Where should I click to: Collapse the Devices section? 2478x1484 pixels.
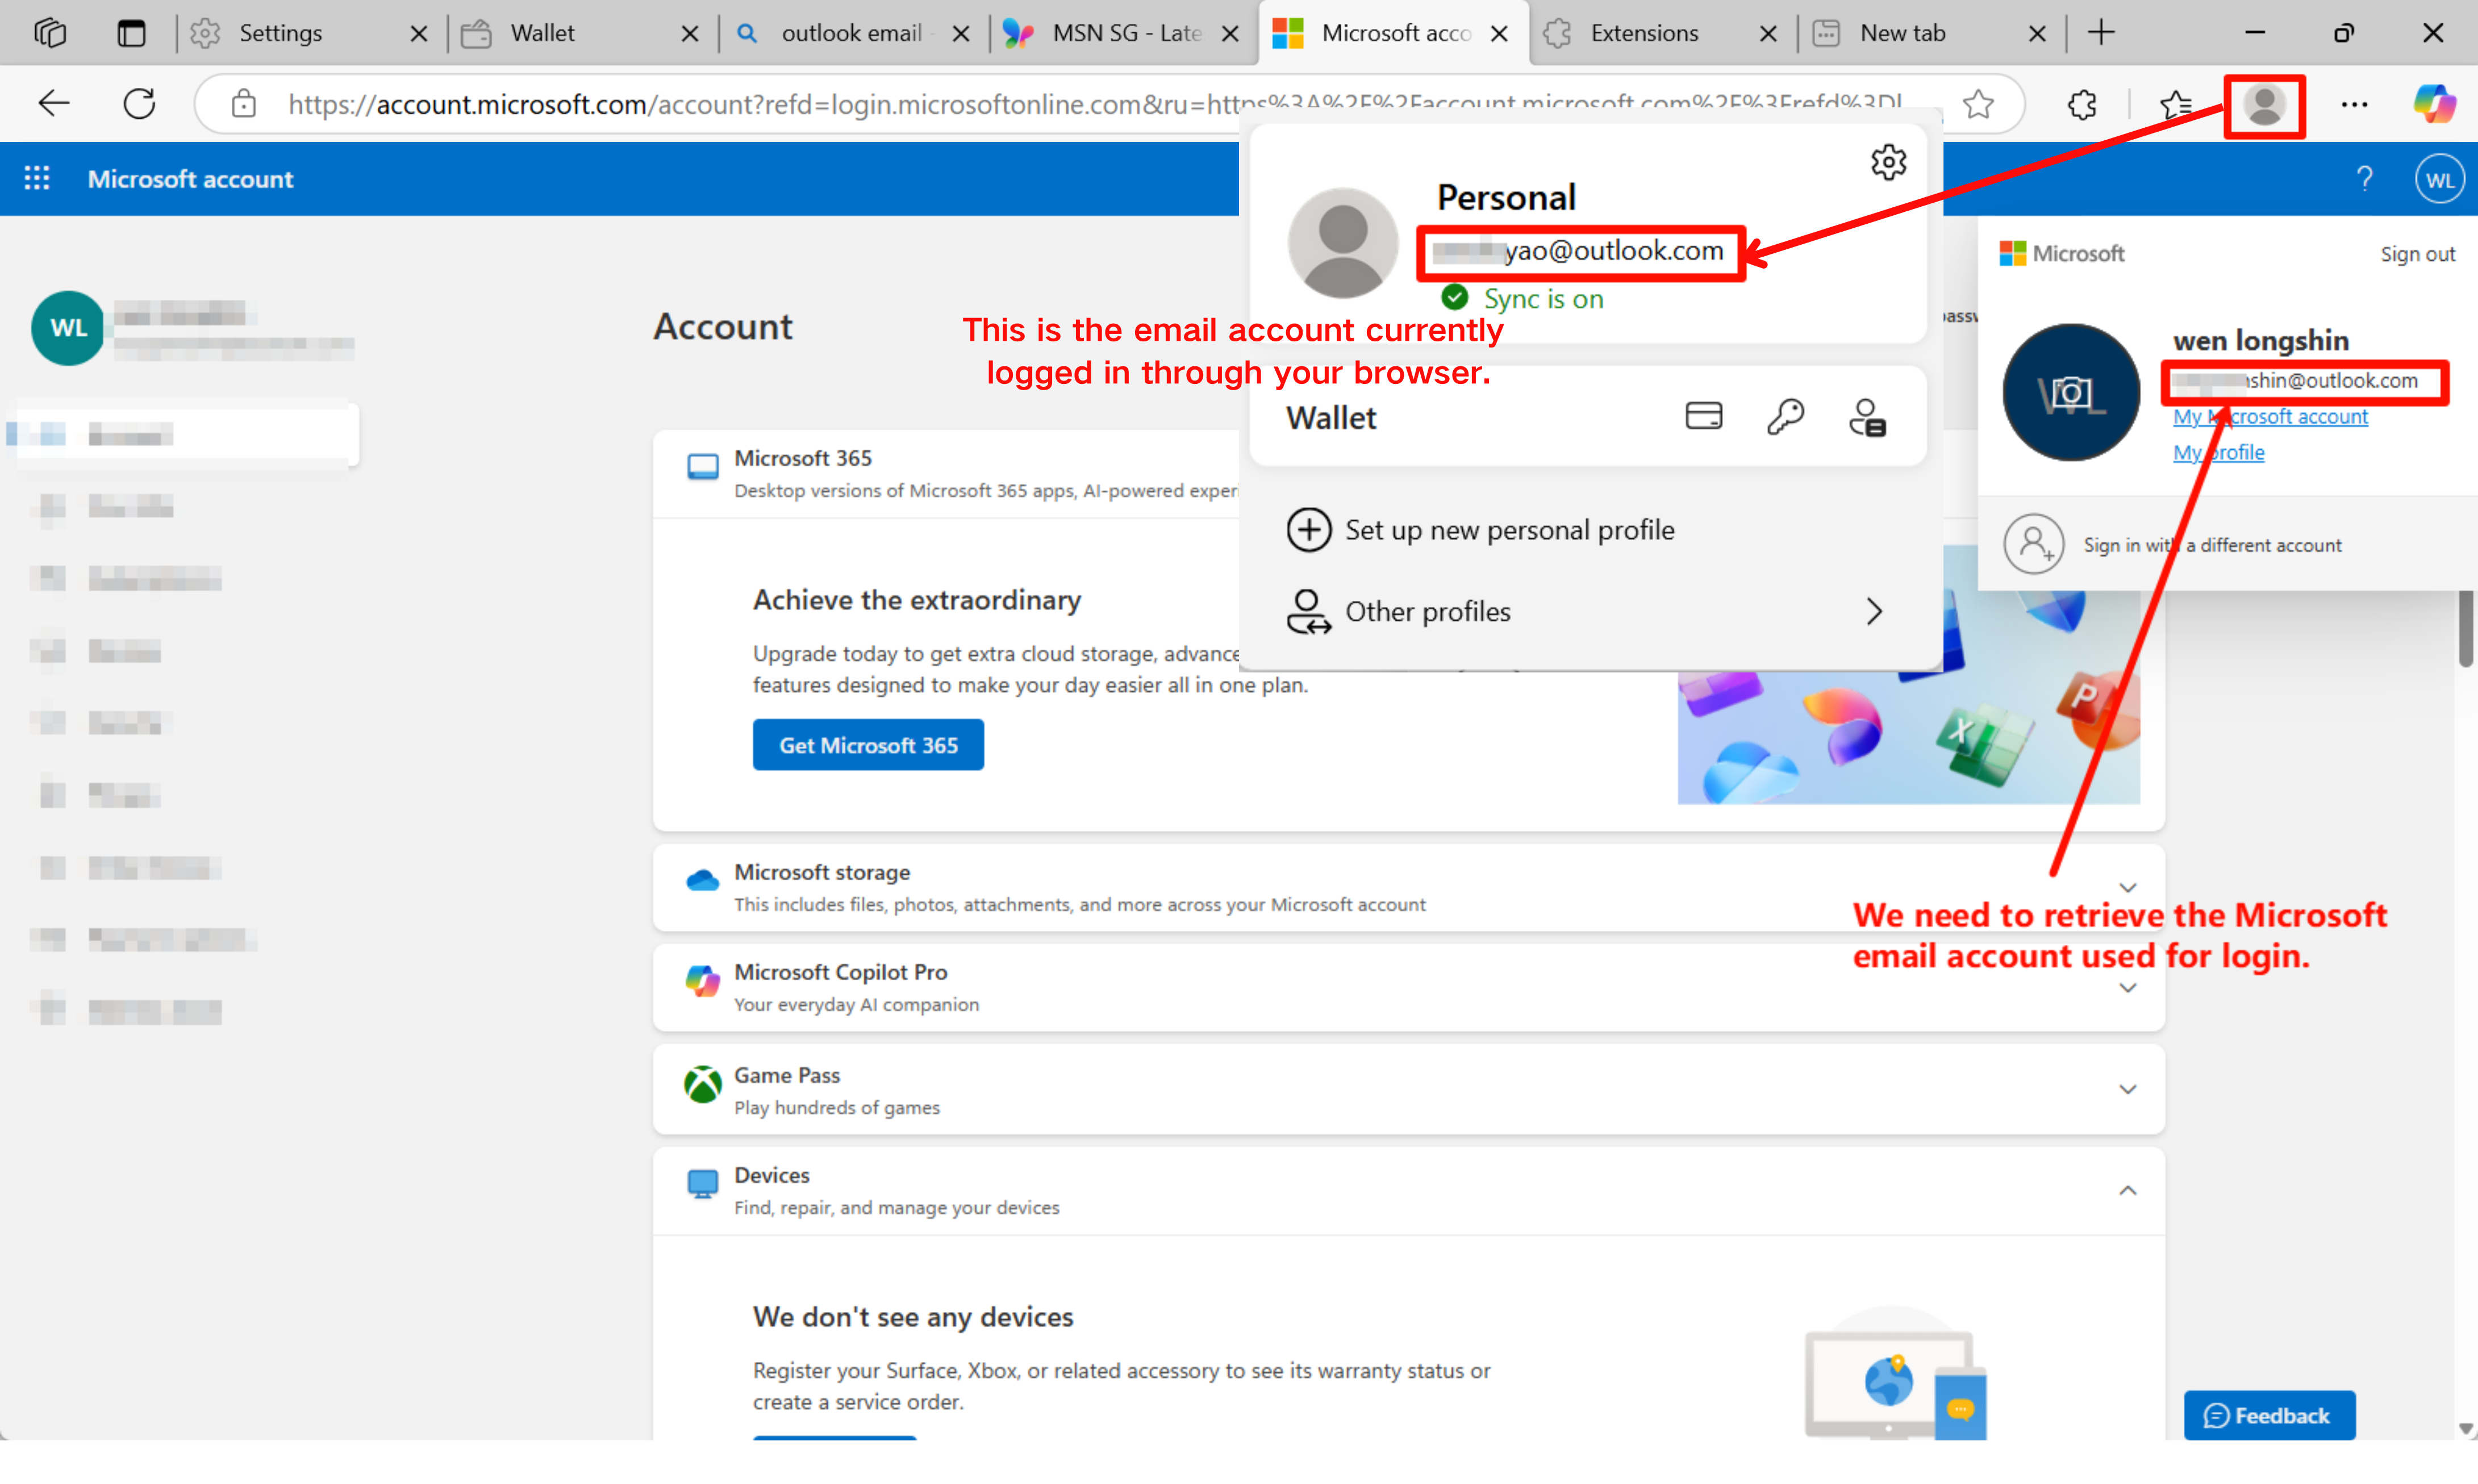(x=2127, y=1190)
